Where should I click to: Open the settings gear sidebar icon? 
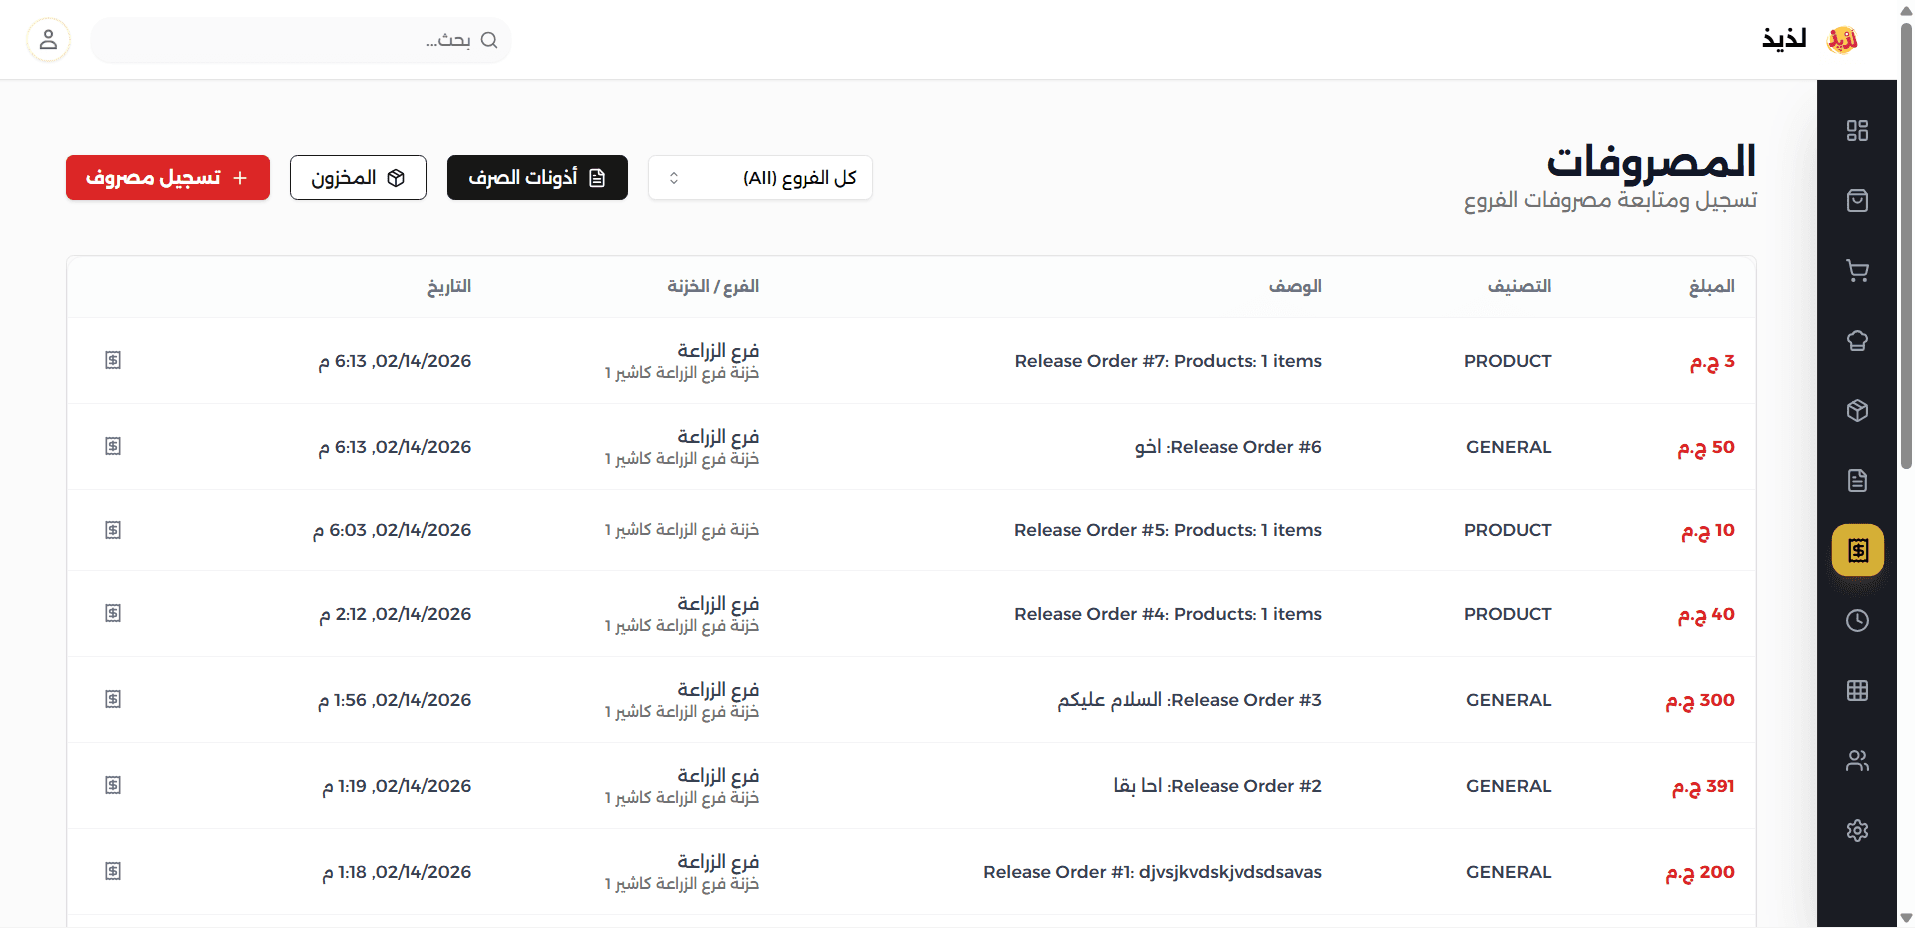(x=1857, y=831)
